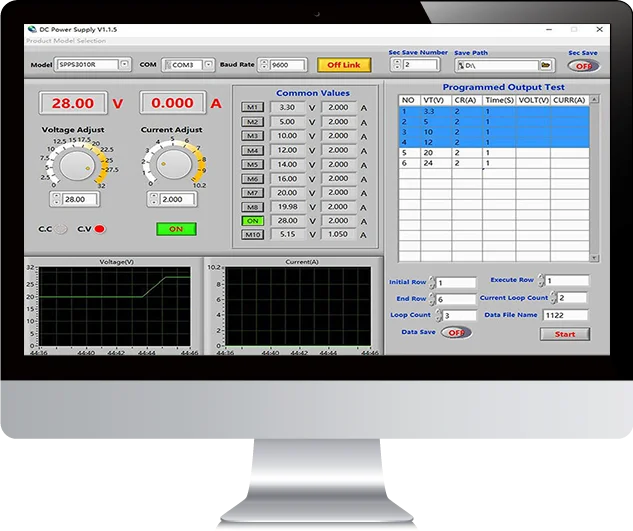Click the M10 voltage value 5.15
The width and height of the screenshot is (633, 531).
(x=287, y=234)
